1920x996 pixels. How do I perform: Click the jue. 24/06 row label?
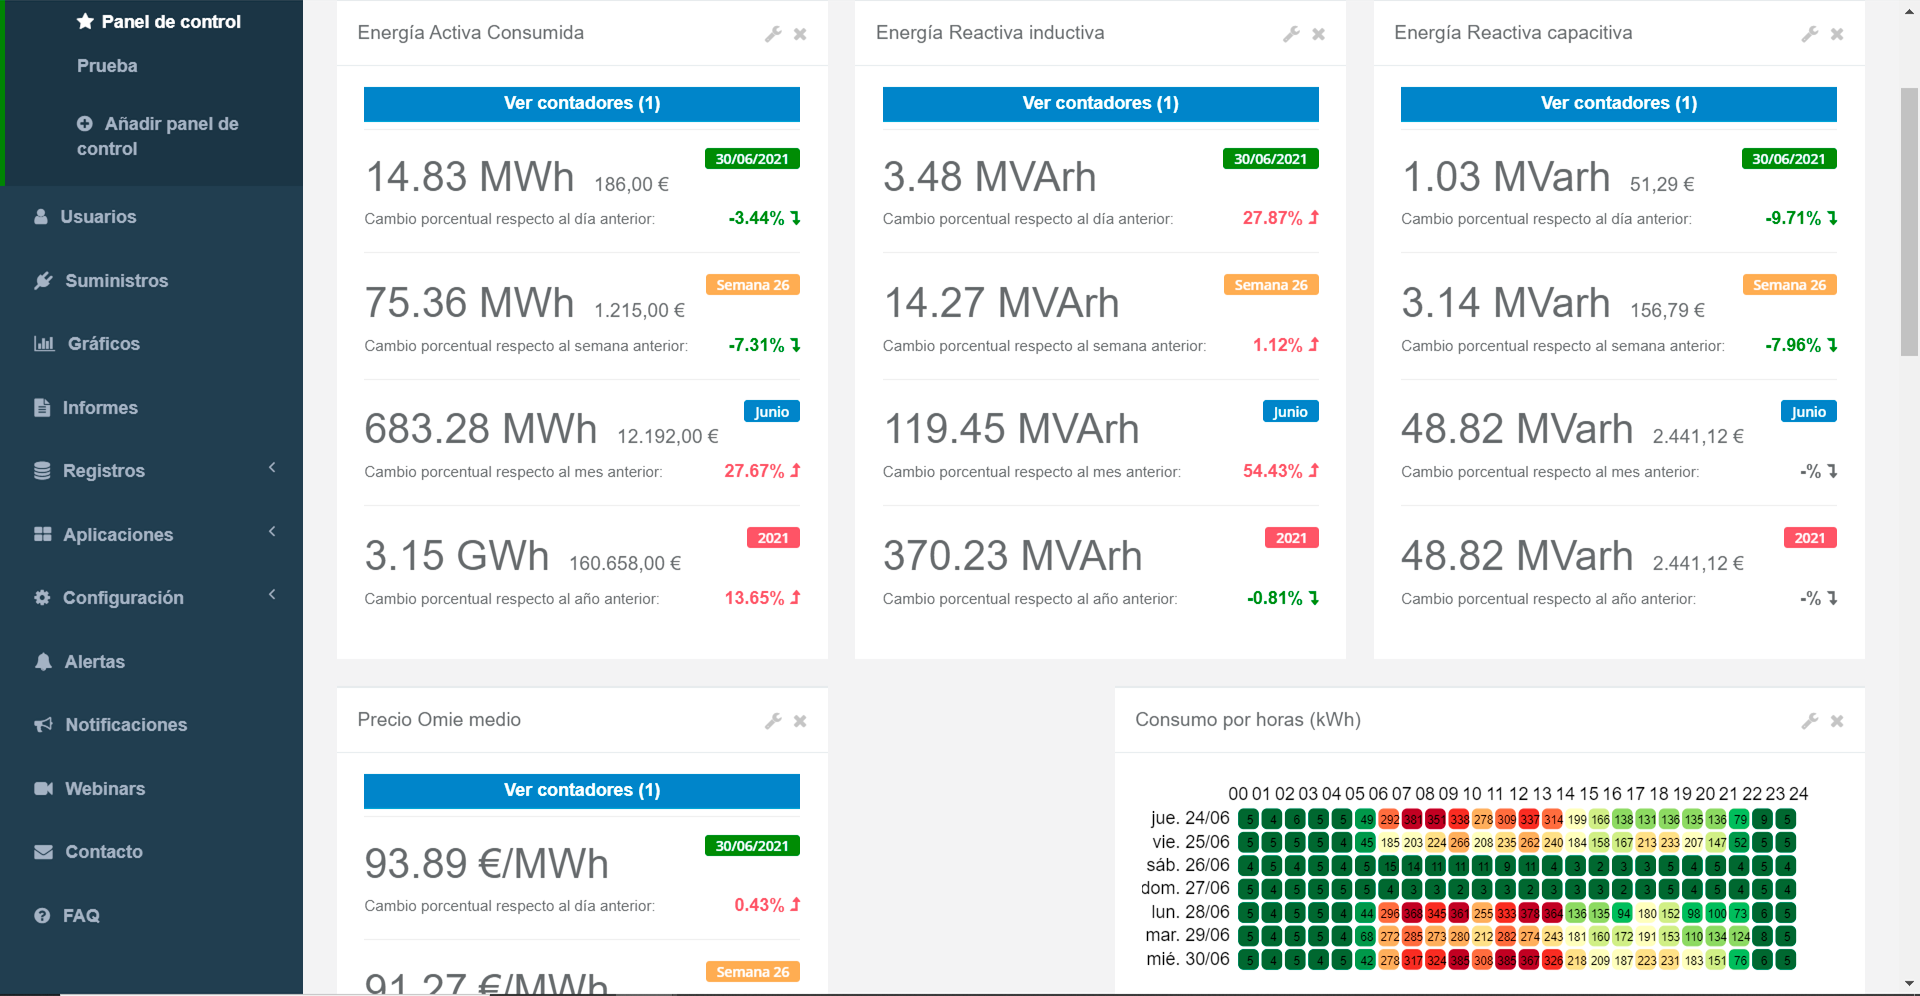1190,818
